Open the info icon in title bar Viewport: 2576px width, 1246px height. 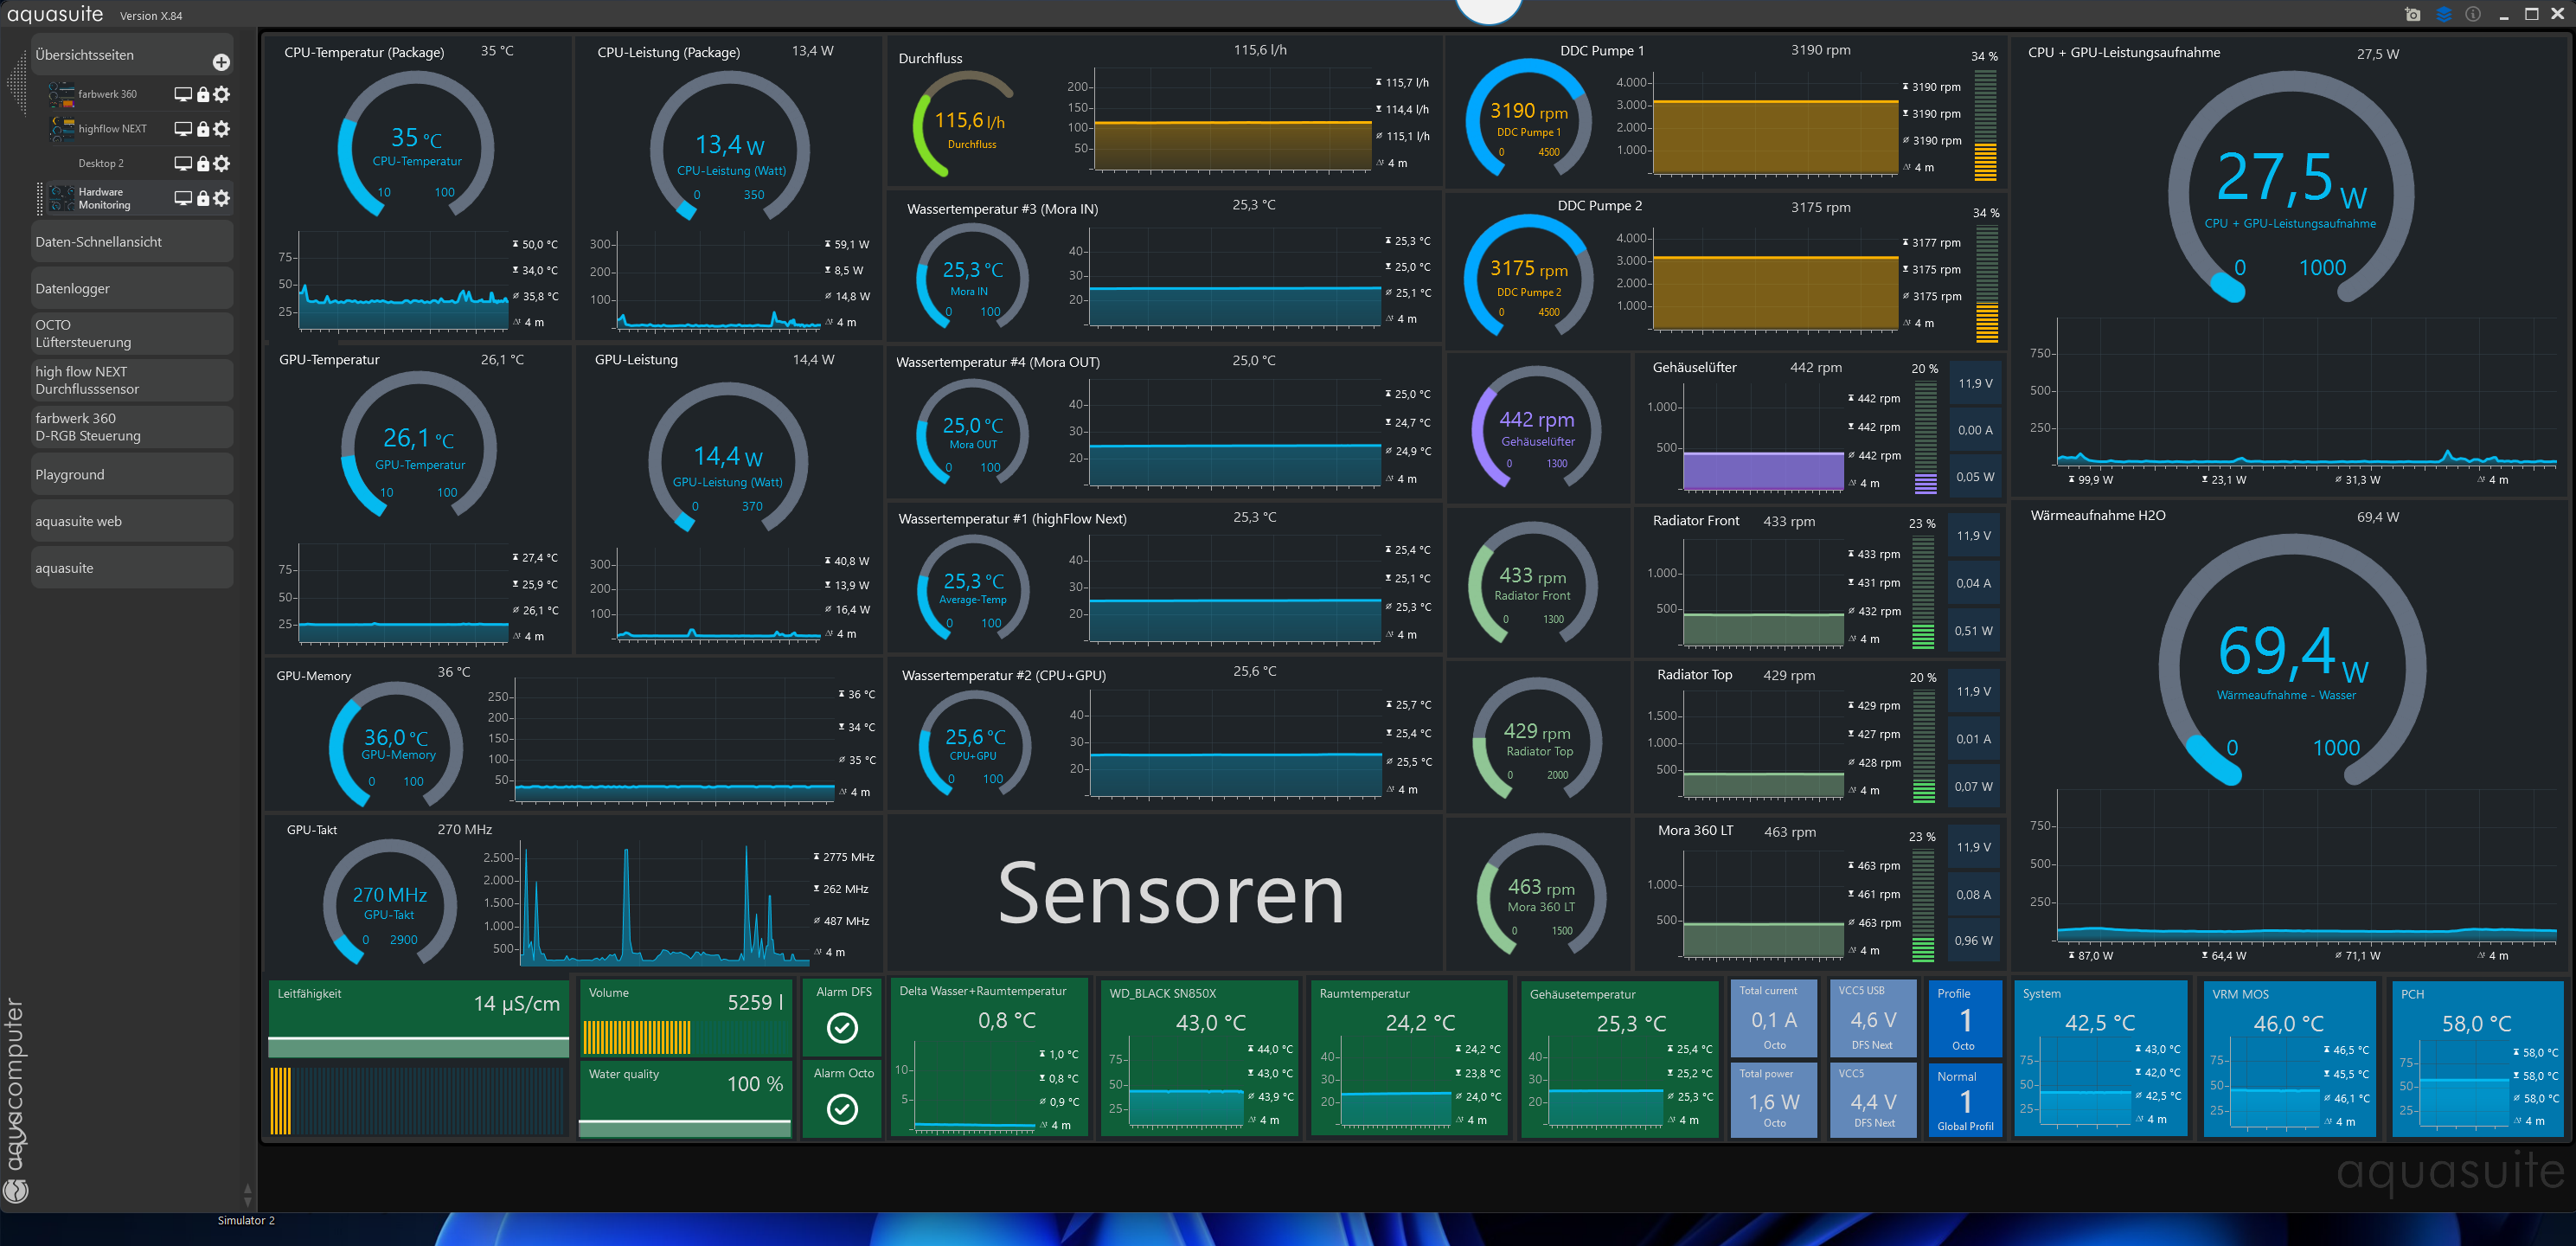point(2472,14)
